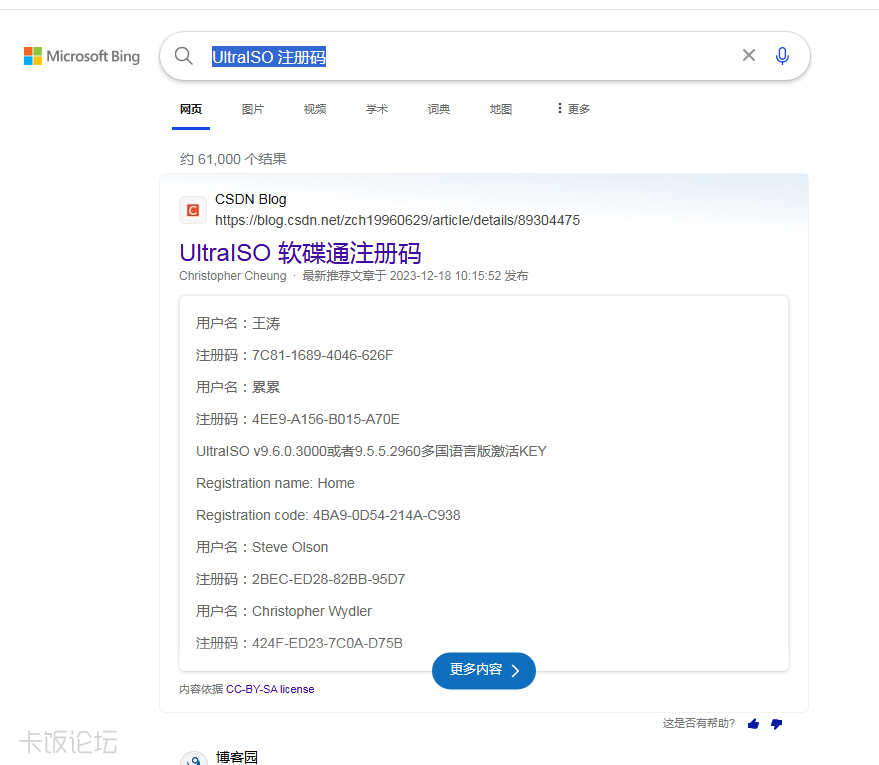Image resolution: width=879 pixels, height=765 pixels.
Task: Select the 词典 tab
Action: [x=439, y=109]
